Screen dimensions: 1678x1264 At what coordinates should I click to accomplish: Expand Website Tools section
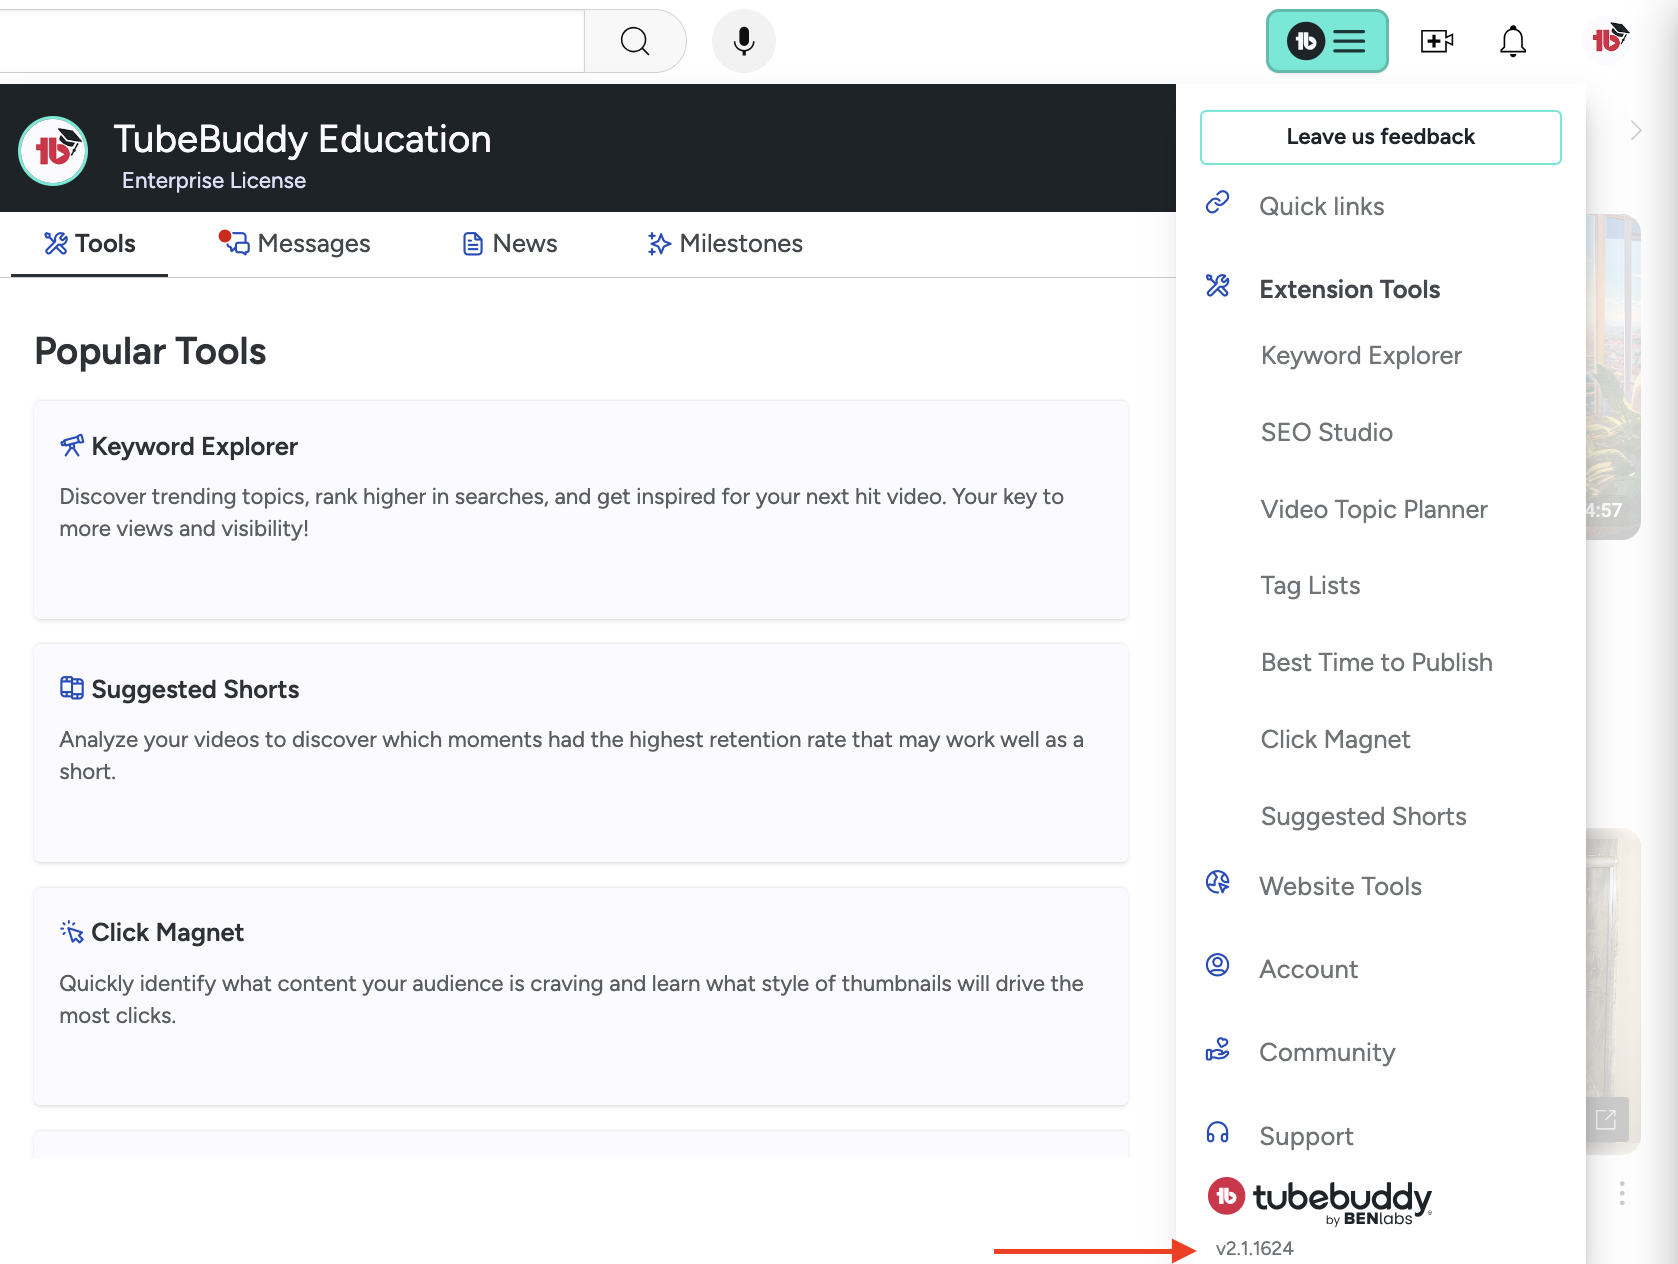tap(1340, 886)
